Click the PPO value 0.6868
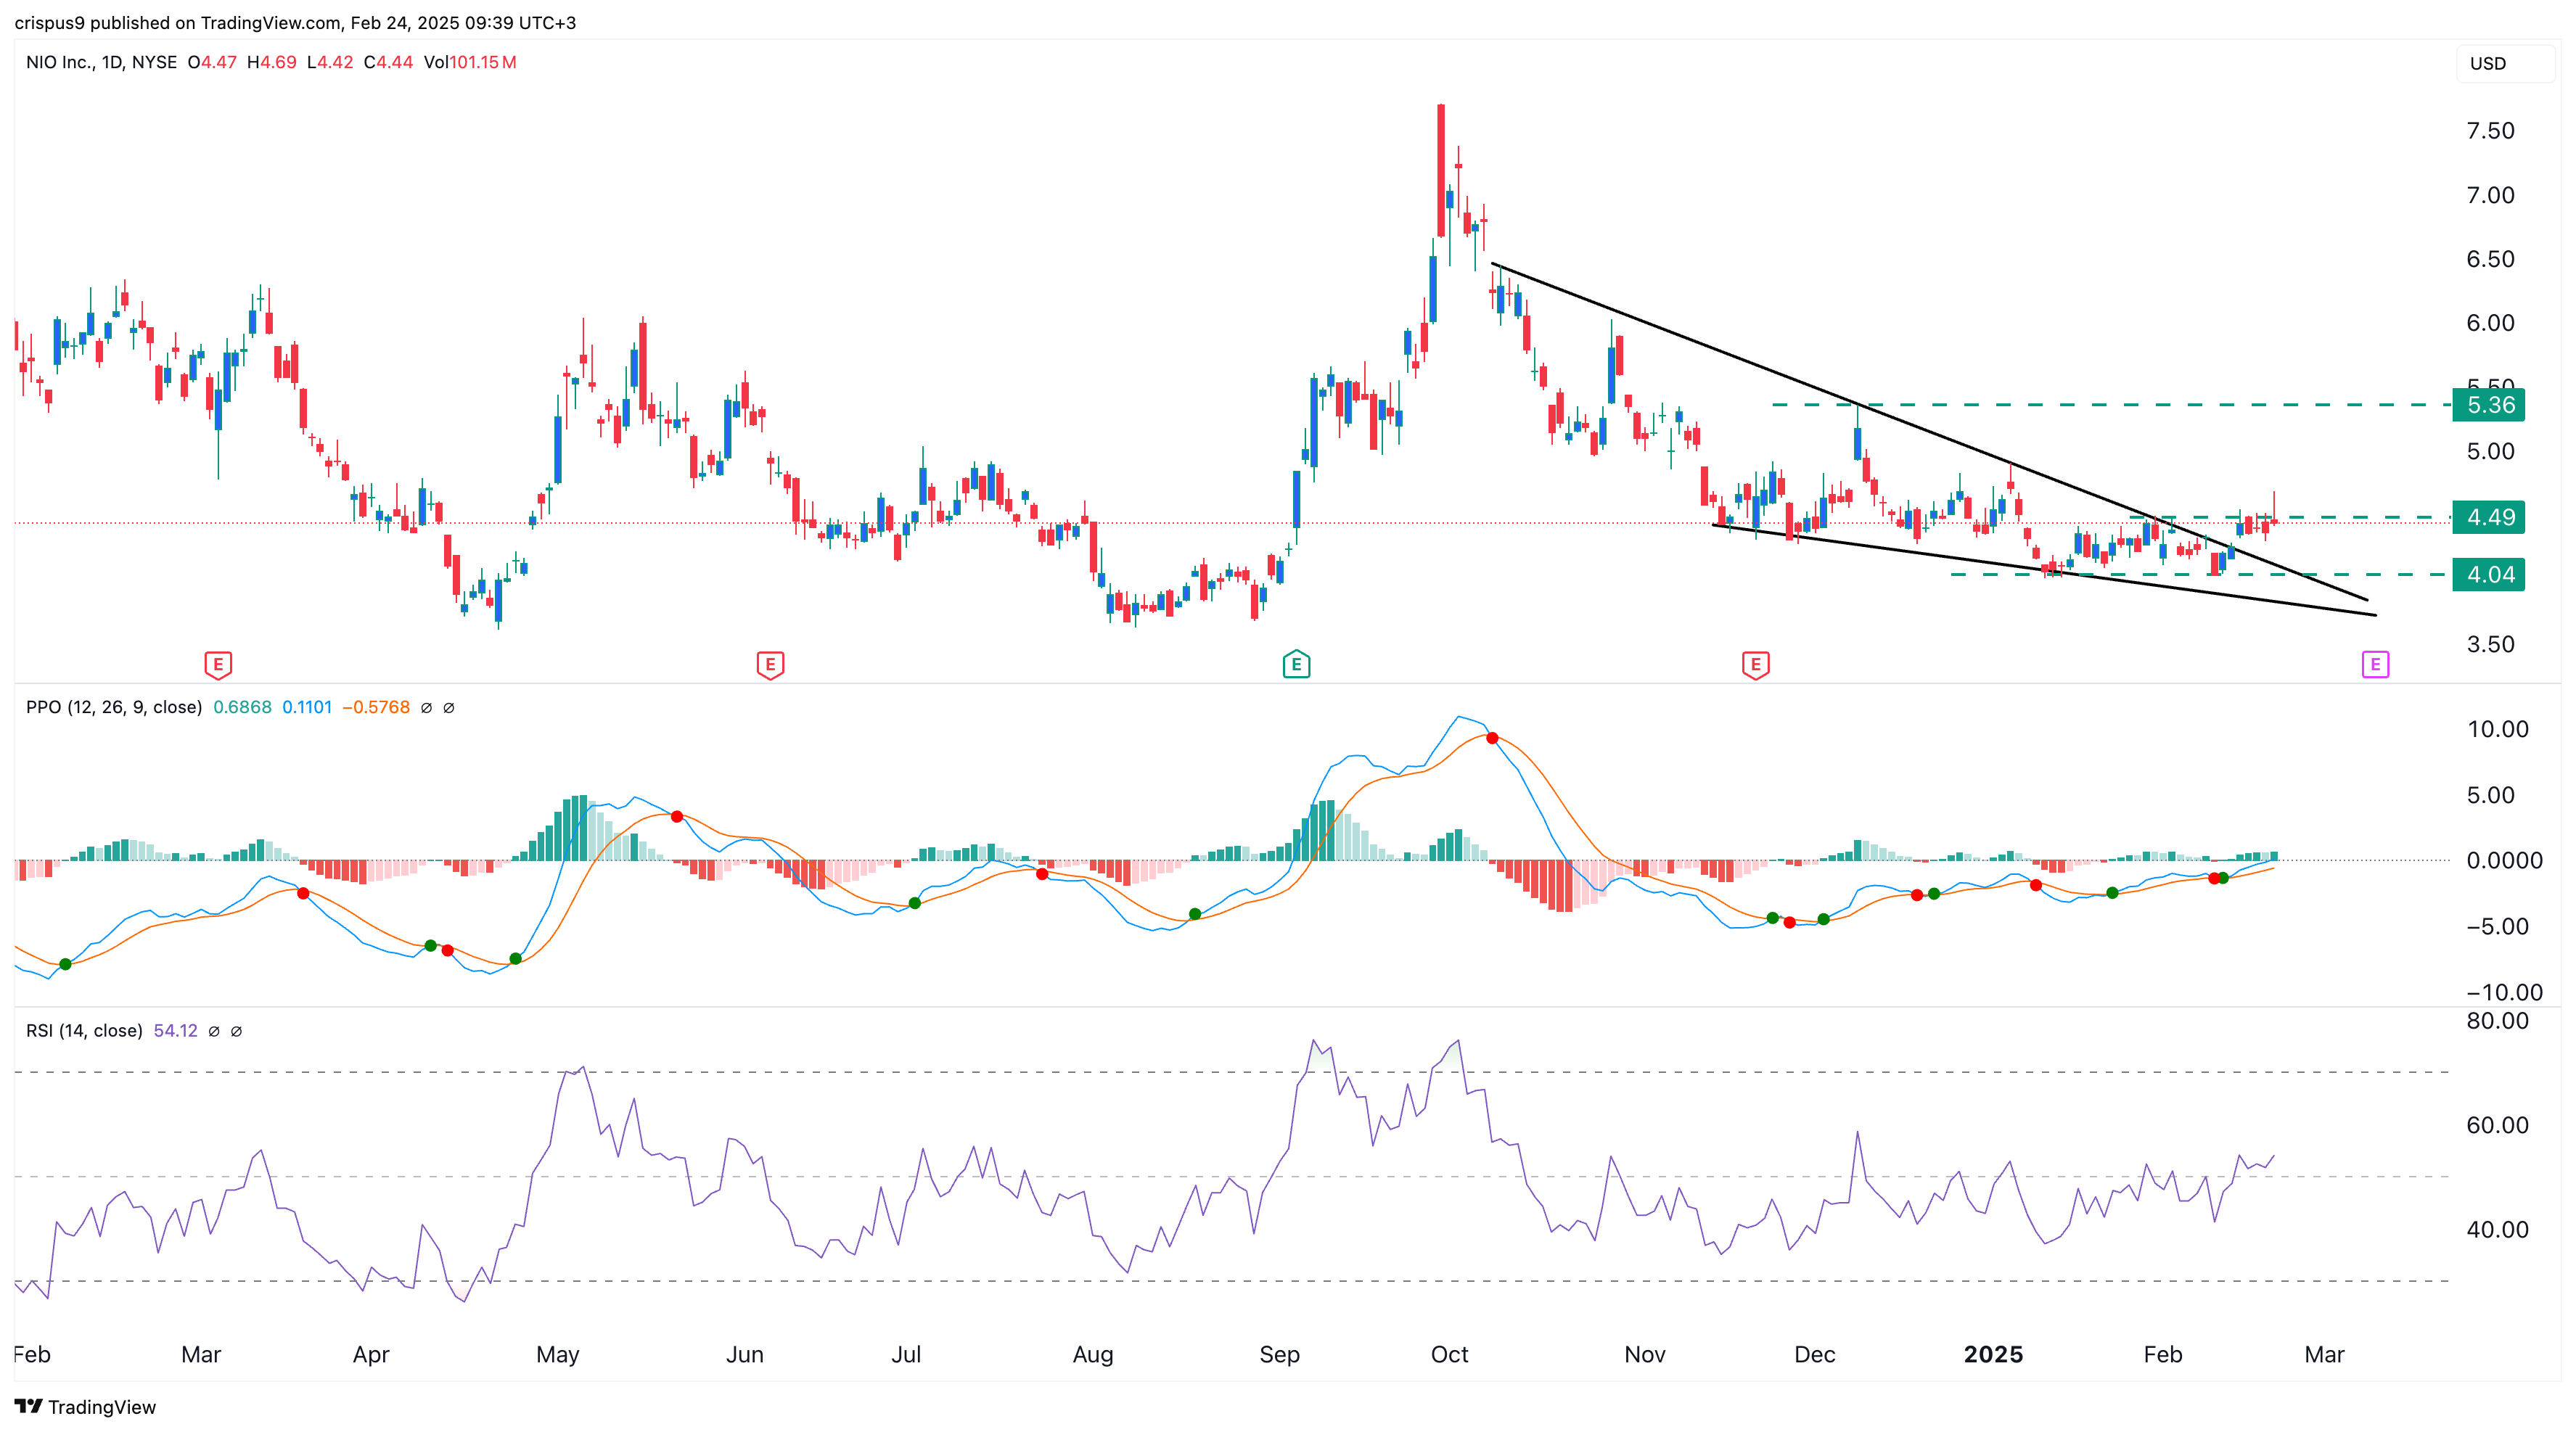The image size is (2576, 1432). point(242,707)
